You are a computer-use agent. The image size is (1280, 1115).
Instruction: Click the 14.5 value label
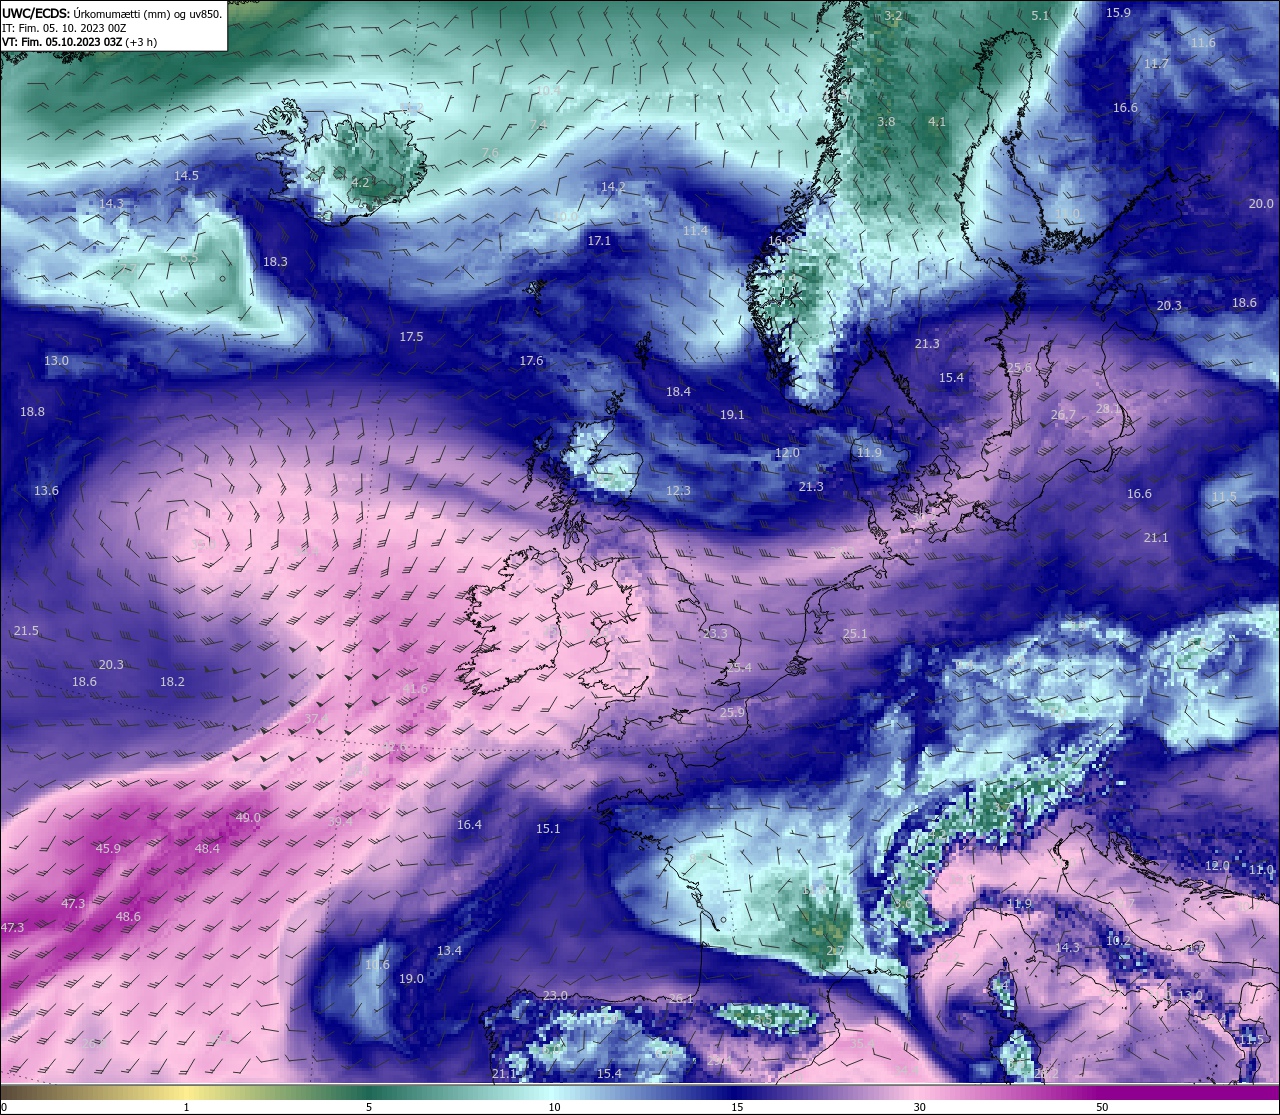[x=186, y=176]
